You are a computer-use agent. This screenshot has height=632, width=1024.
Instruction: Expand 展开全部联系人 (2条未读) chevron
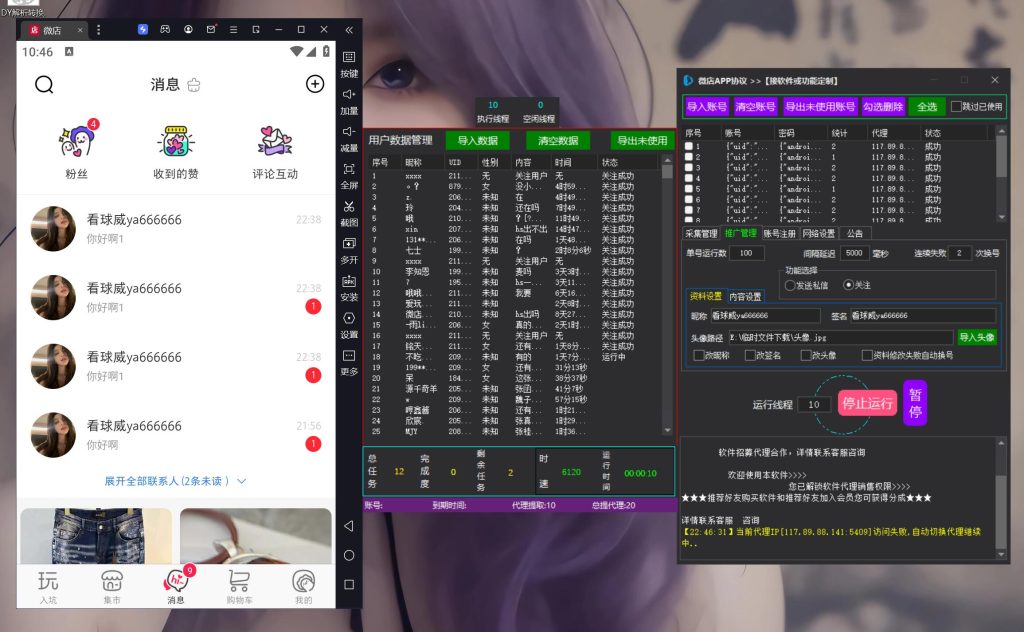242,481
